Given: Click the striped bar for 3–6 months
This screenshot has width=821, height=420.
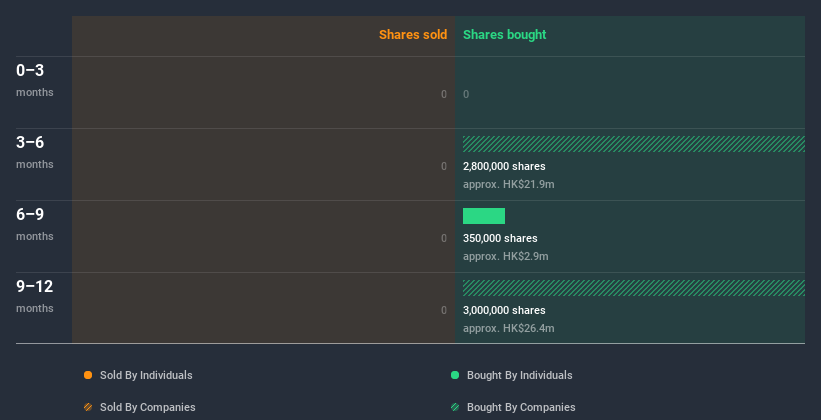Looking at the screenshot, I should pos(634,144).
